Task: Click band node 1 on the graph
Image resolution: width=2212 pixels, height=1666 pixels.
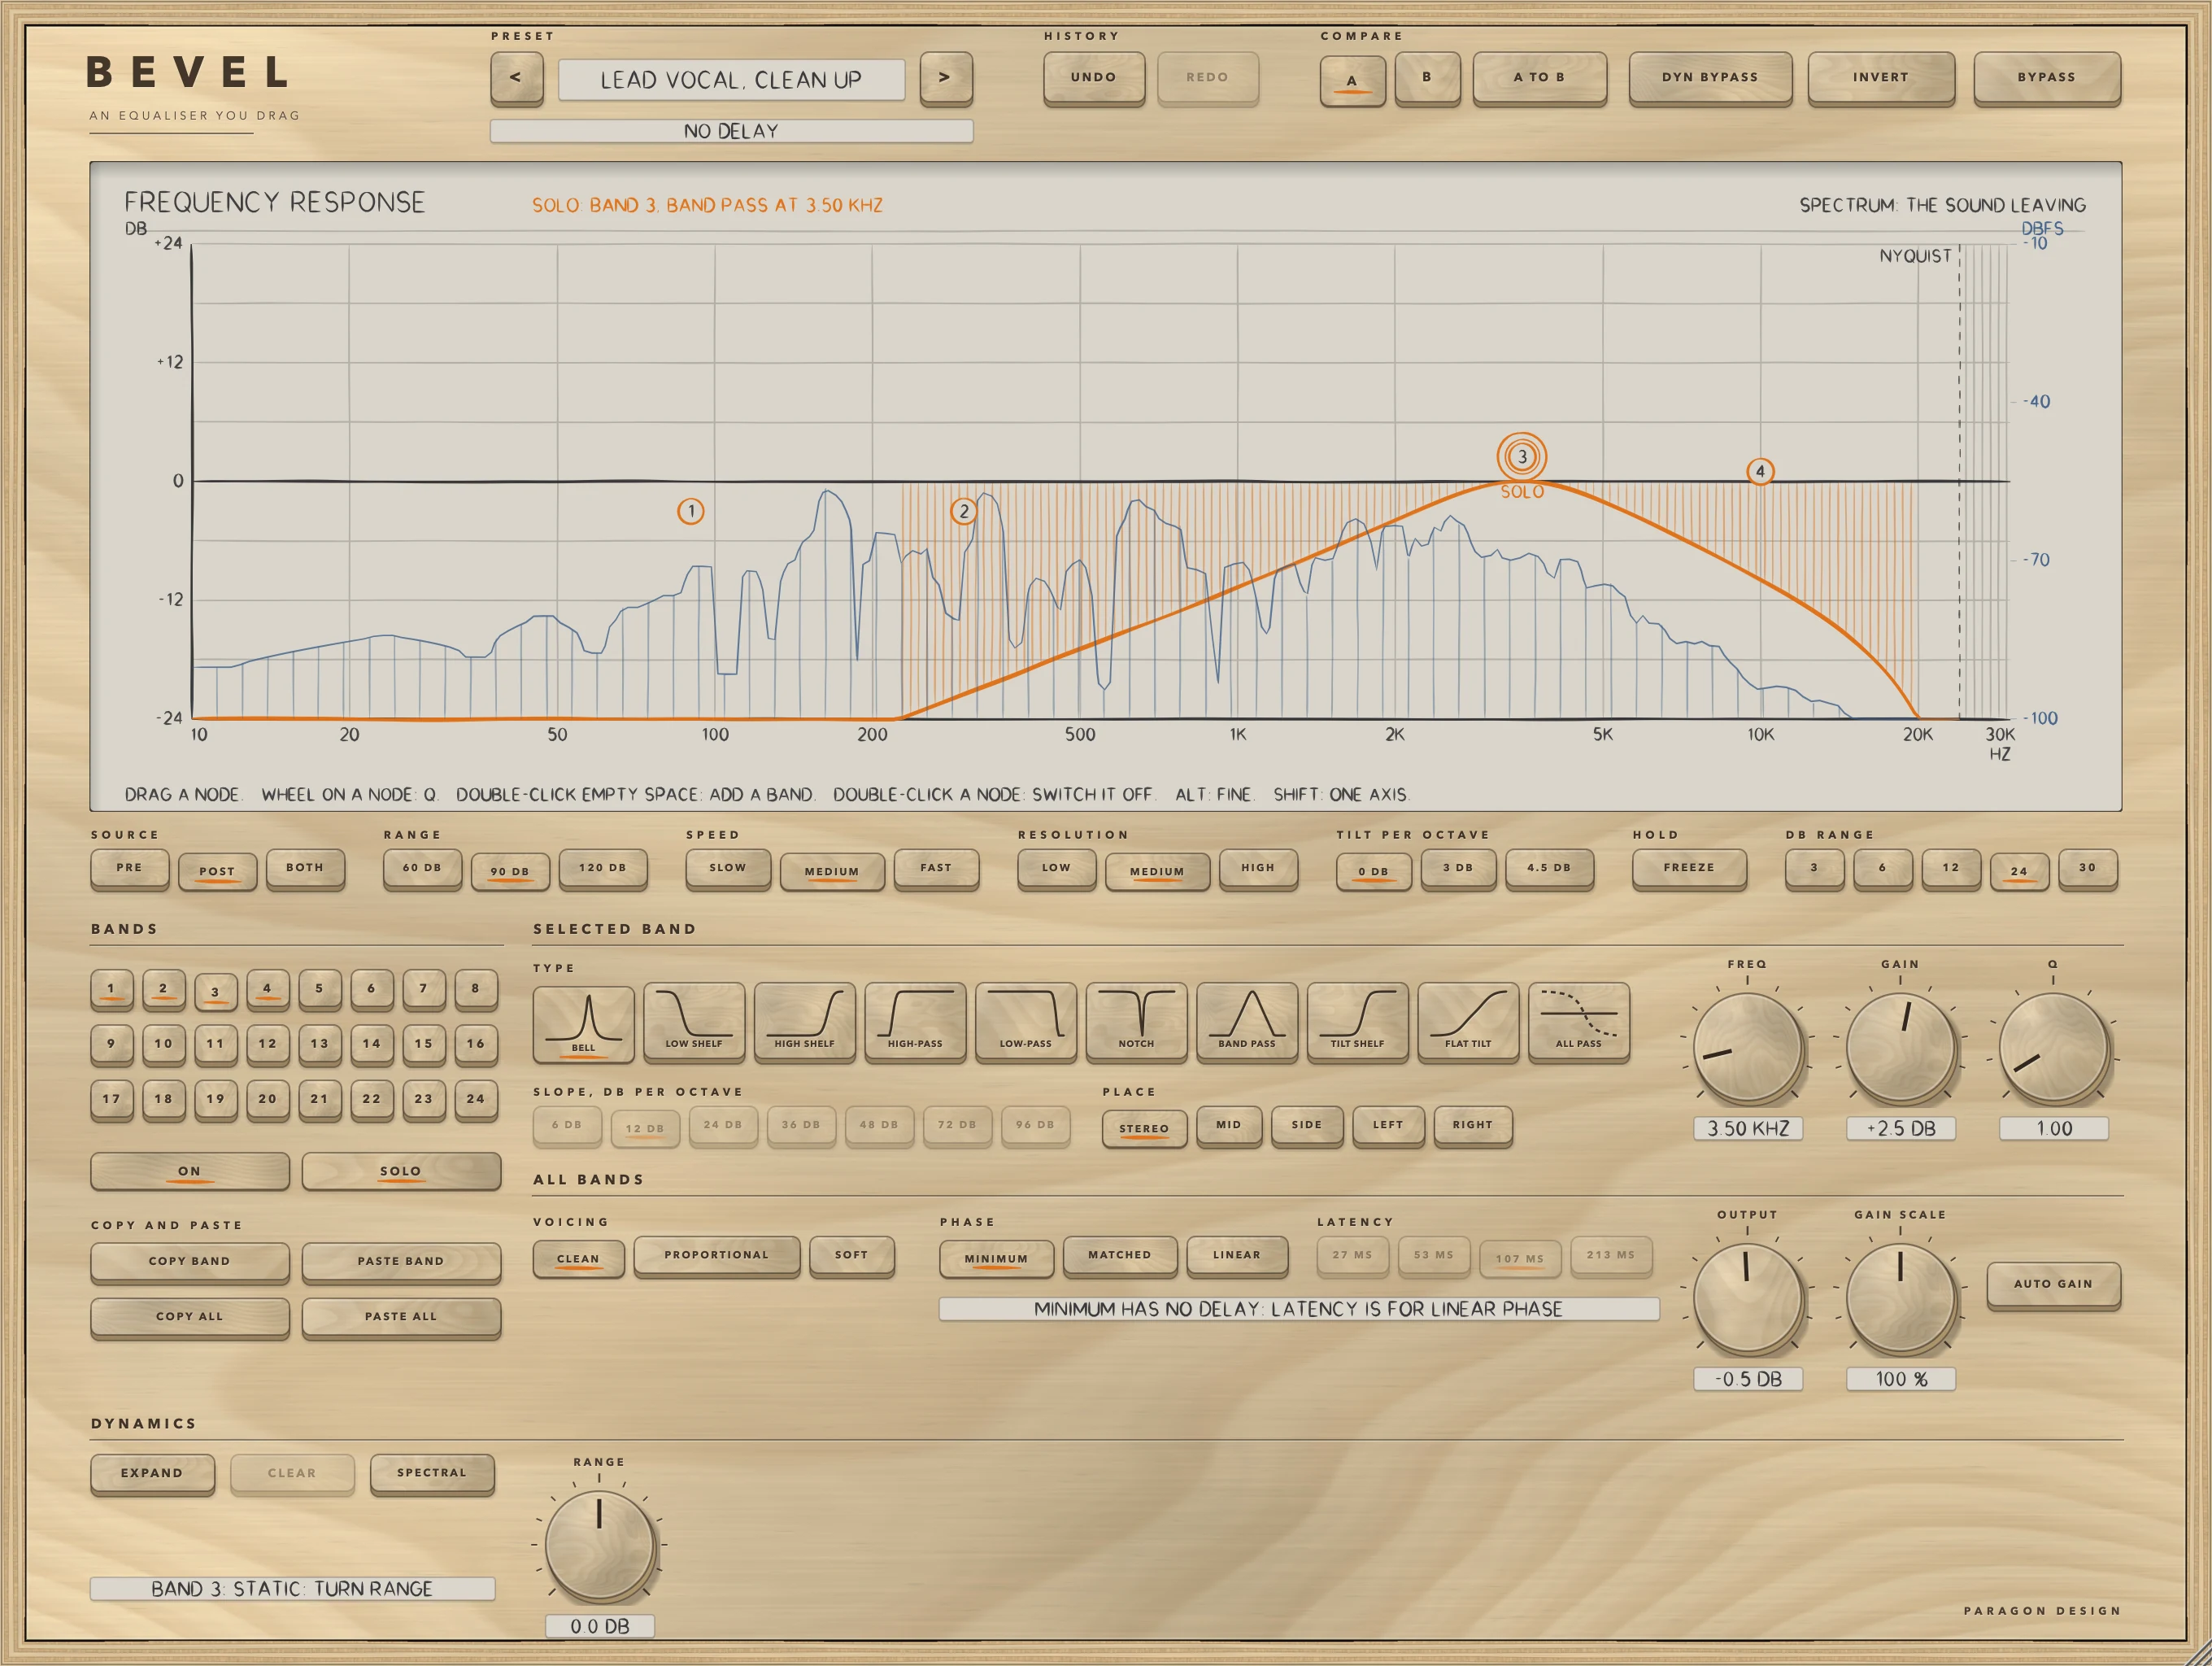Action: (690, 511)
